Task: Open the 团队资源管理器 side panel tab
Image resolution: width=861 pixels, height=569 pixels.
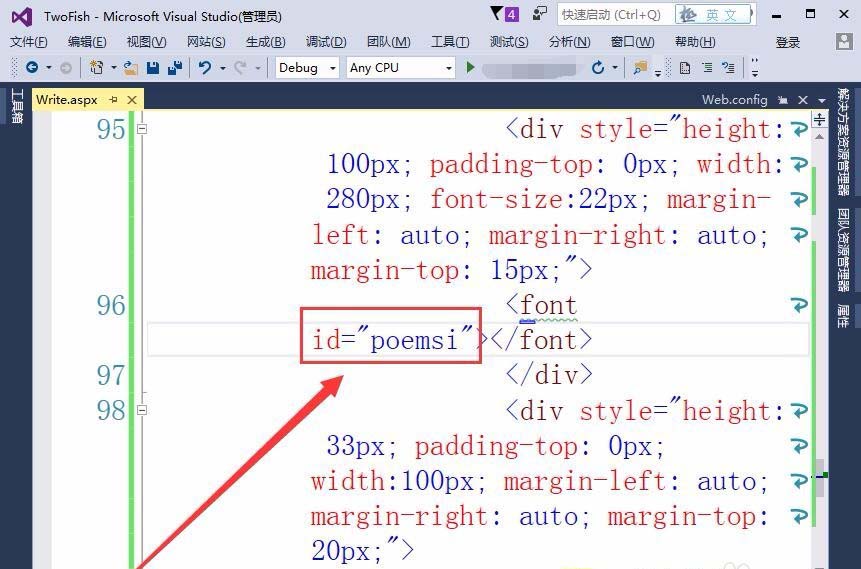Action: tap(843, 250)
